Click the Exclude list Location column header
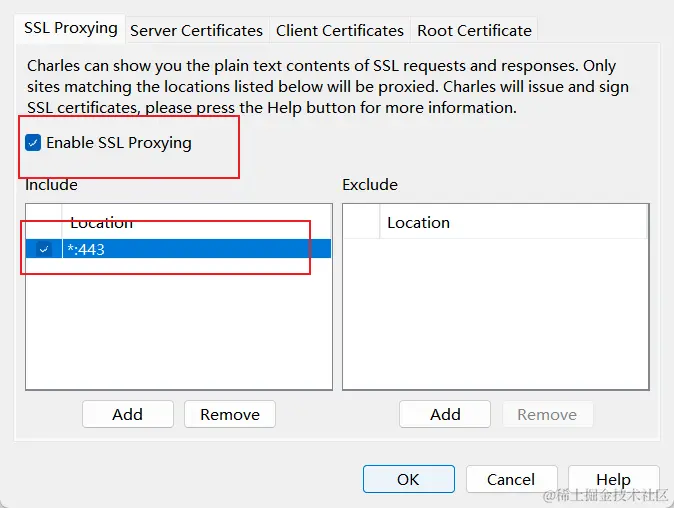Viewport: 674px width, 508px height. (x=513, y=222)
